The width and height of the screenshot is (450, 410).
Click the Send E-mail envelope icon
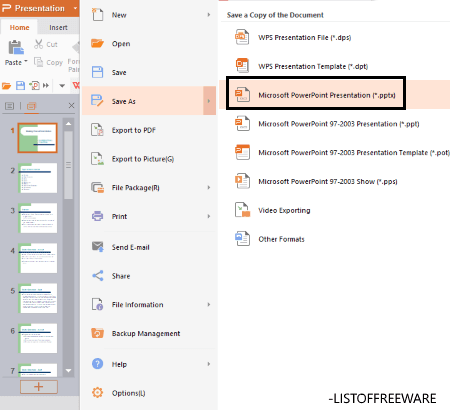point(98,247)
